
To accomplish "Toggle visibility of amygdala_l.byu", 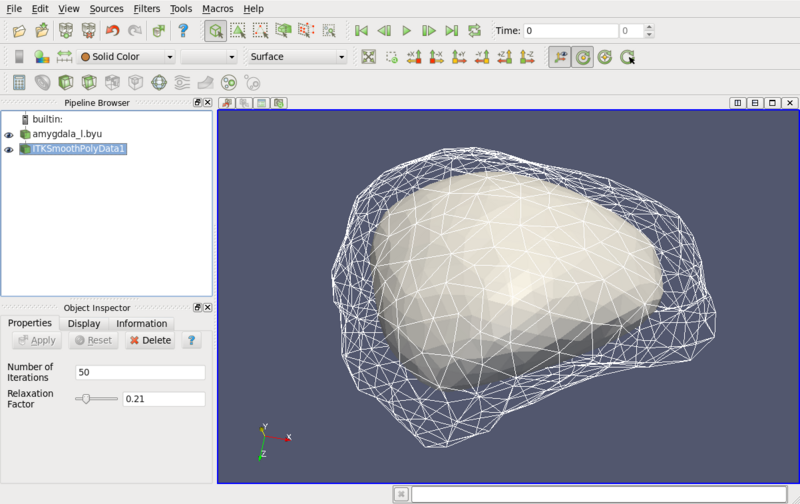I will coord(9,134).
